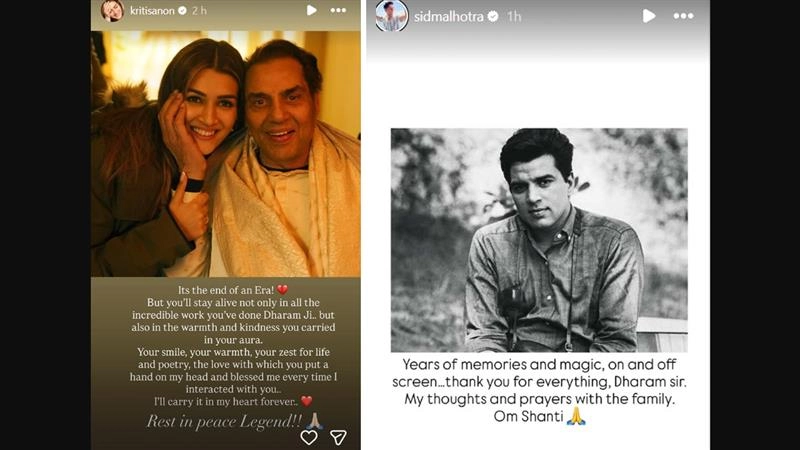Tap the color photo in kritisanon story
Screen dimensions: 800x450
[x=226, y=154]
